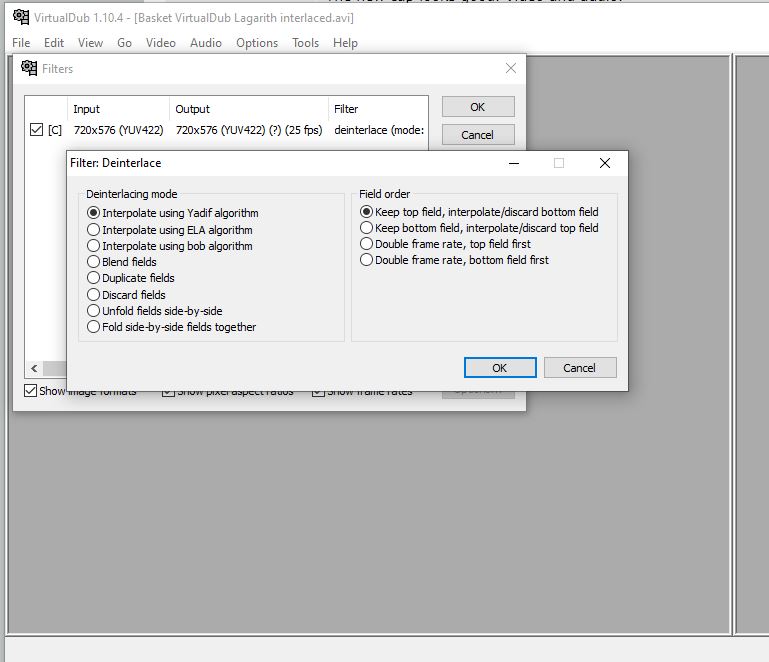Select Fold side-by-side fields together
The width and height of the screenshot is (769, 662).
(x=171, y=327)
